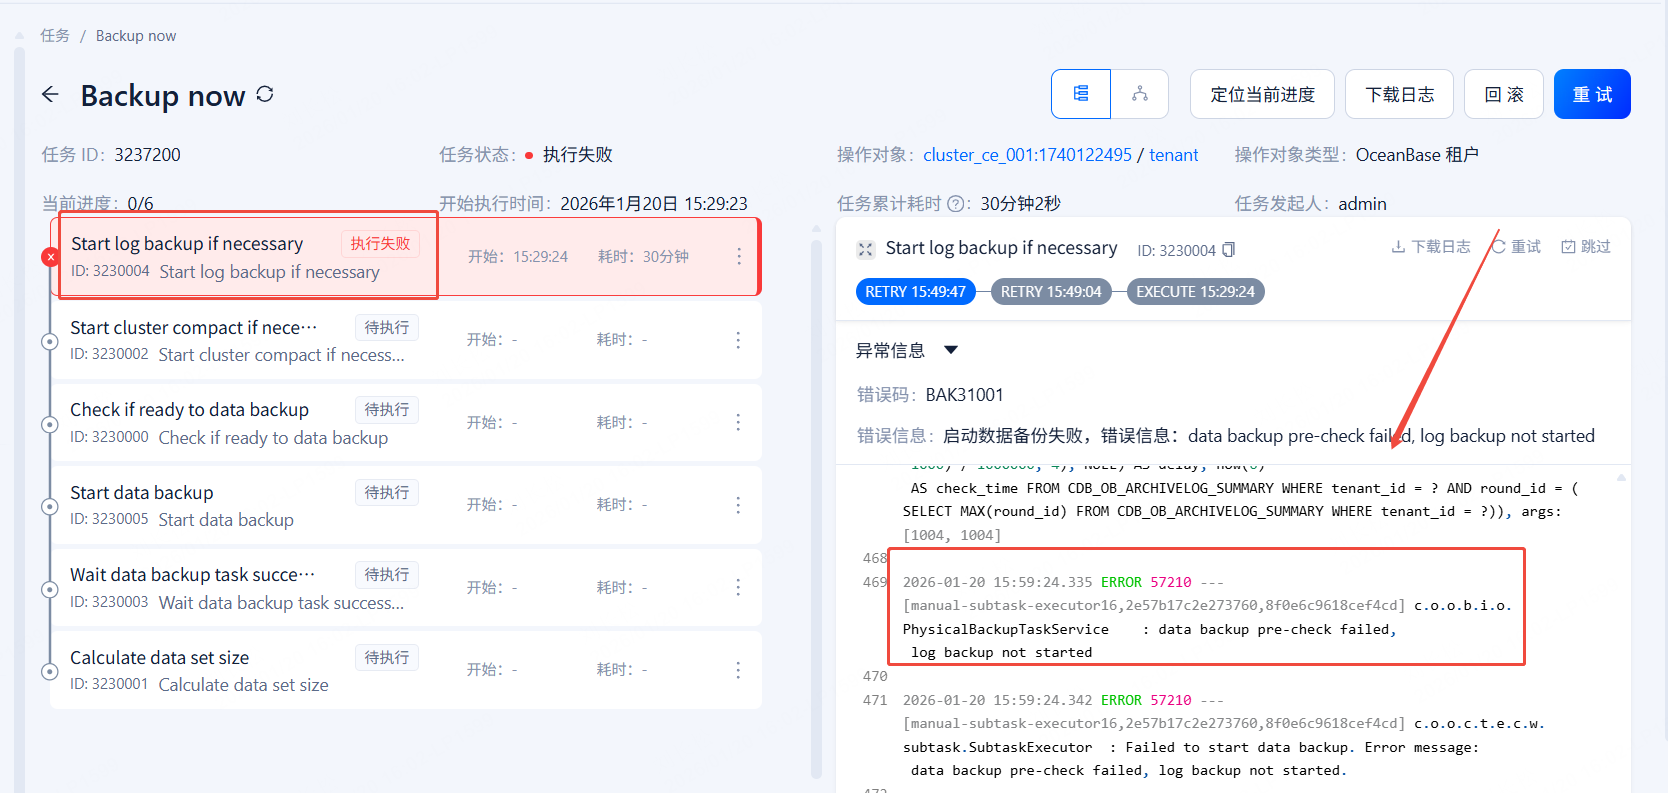
Task: Click the back arrow beside Backup now
Action: pos(50,95)
